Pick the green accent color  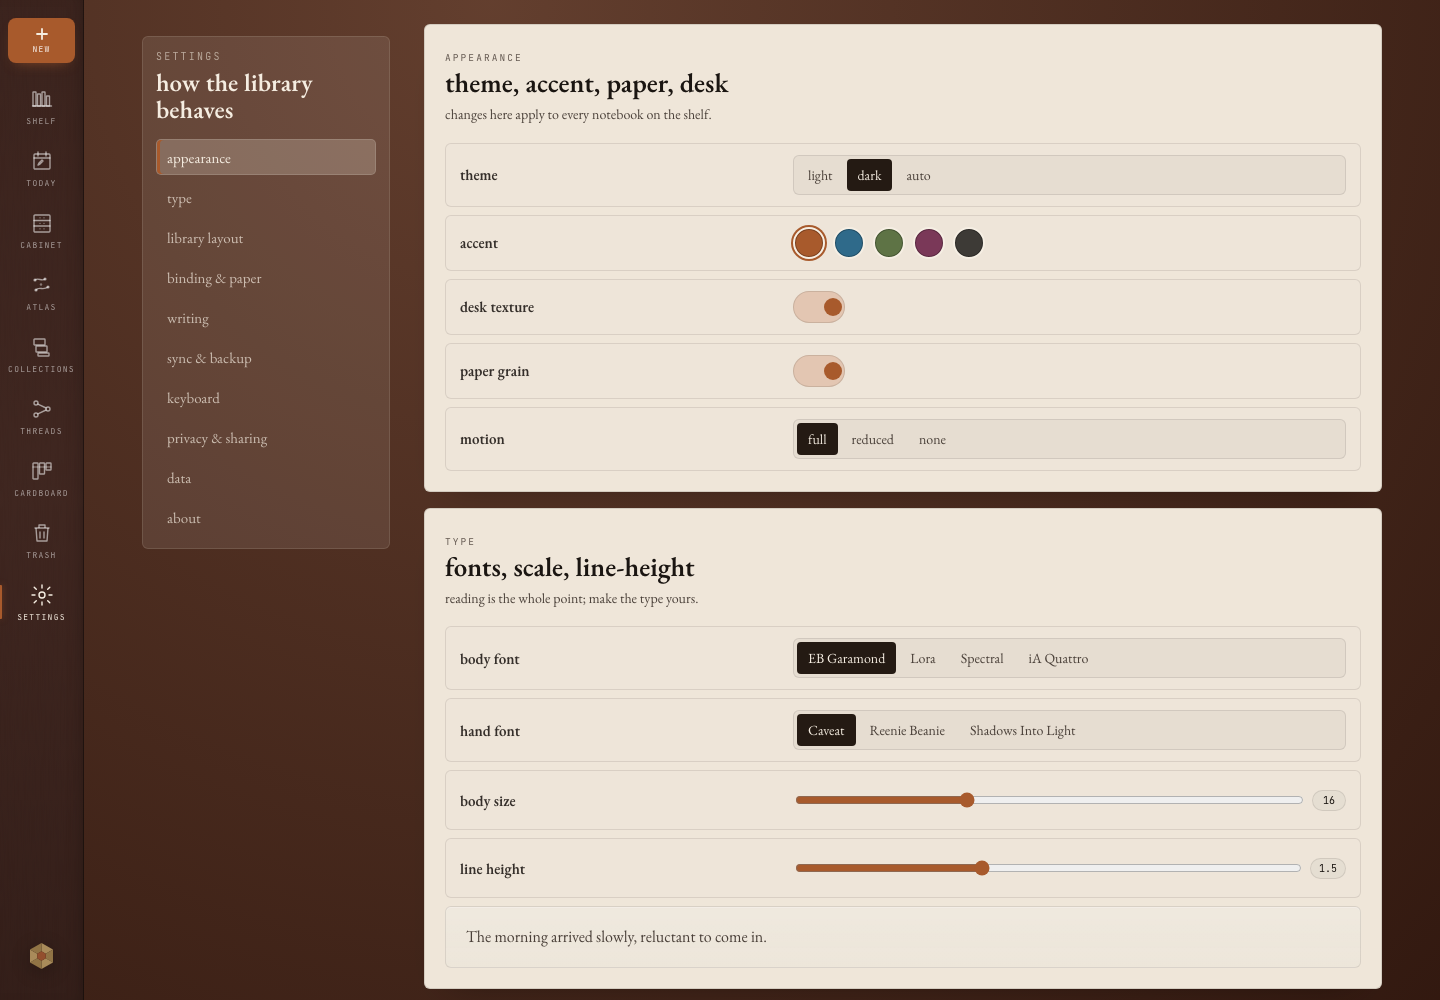[x=889, y=243]
